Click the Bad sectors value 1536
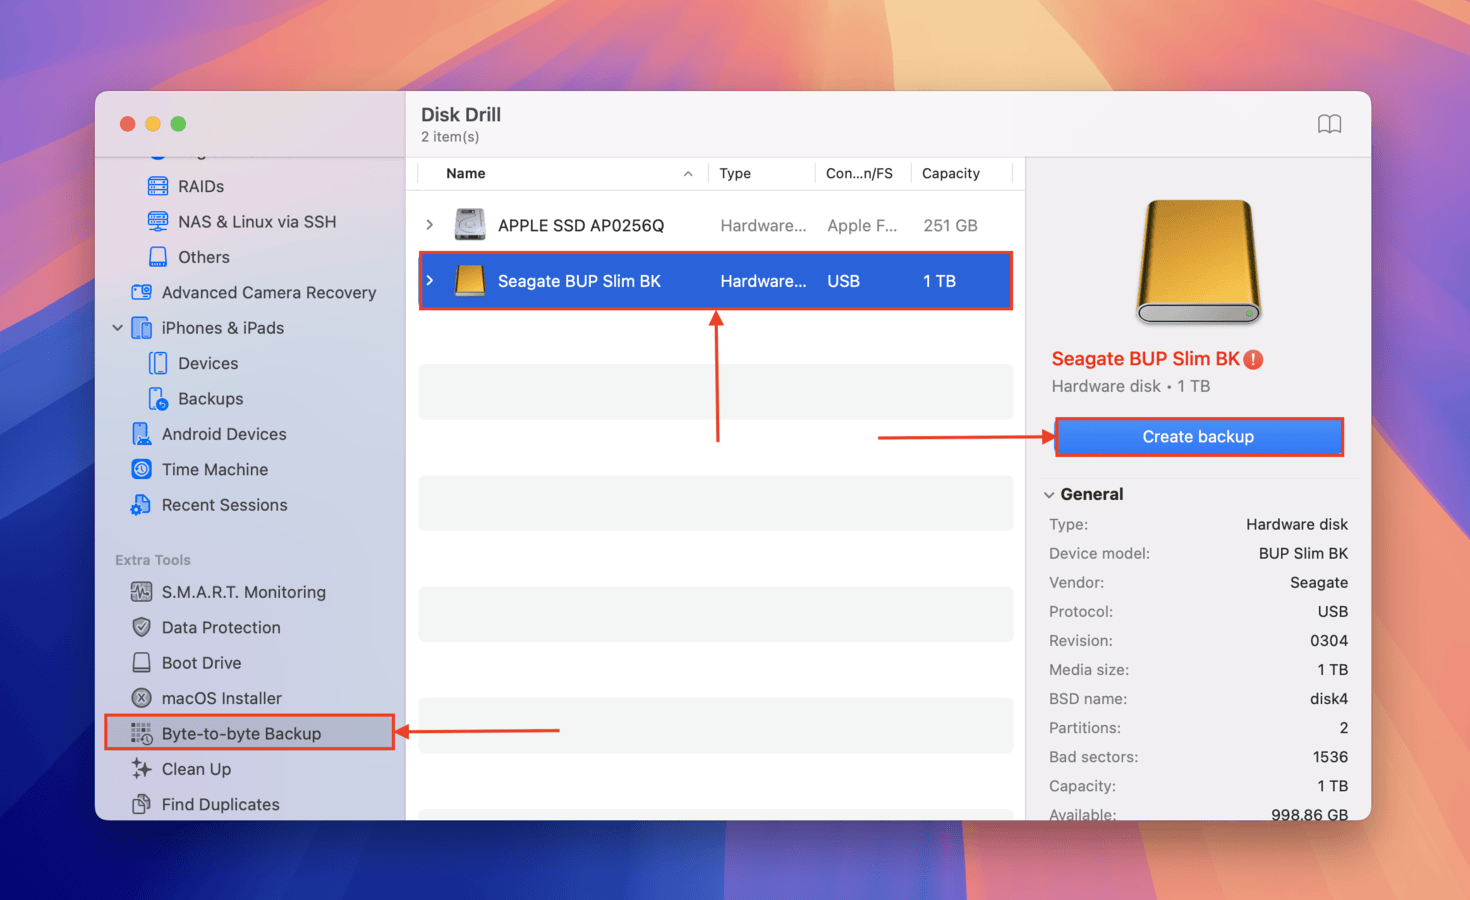Image resolution: width=1470 pixels, height=900 pixels. click(1330, 757)
